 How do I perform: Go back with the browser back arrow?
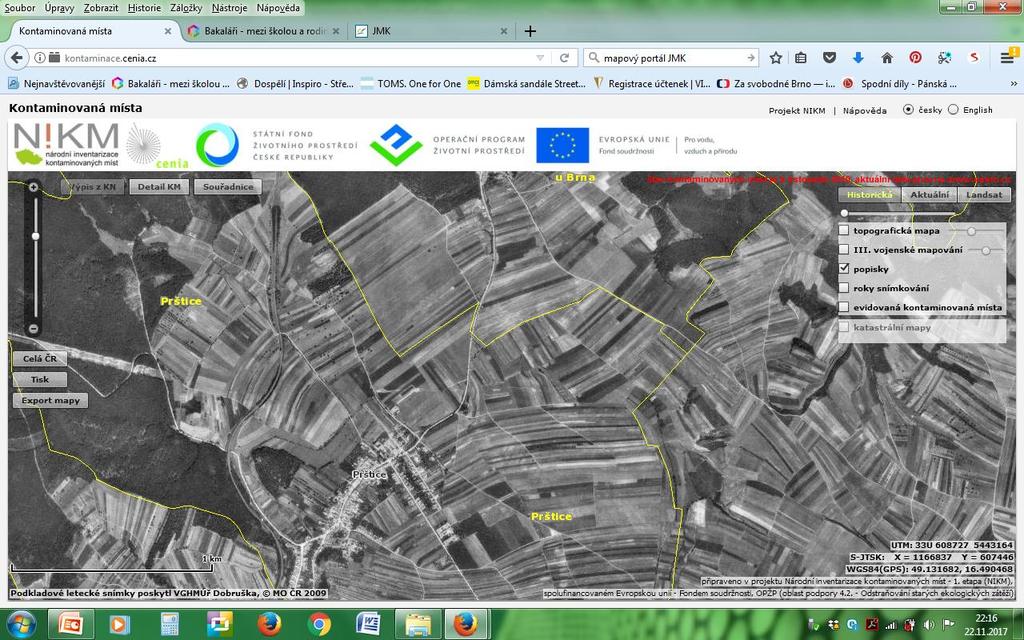pyautogui.click(x=17, y=58)
